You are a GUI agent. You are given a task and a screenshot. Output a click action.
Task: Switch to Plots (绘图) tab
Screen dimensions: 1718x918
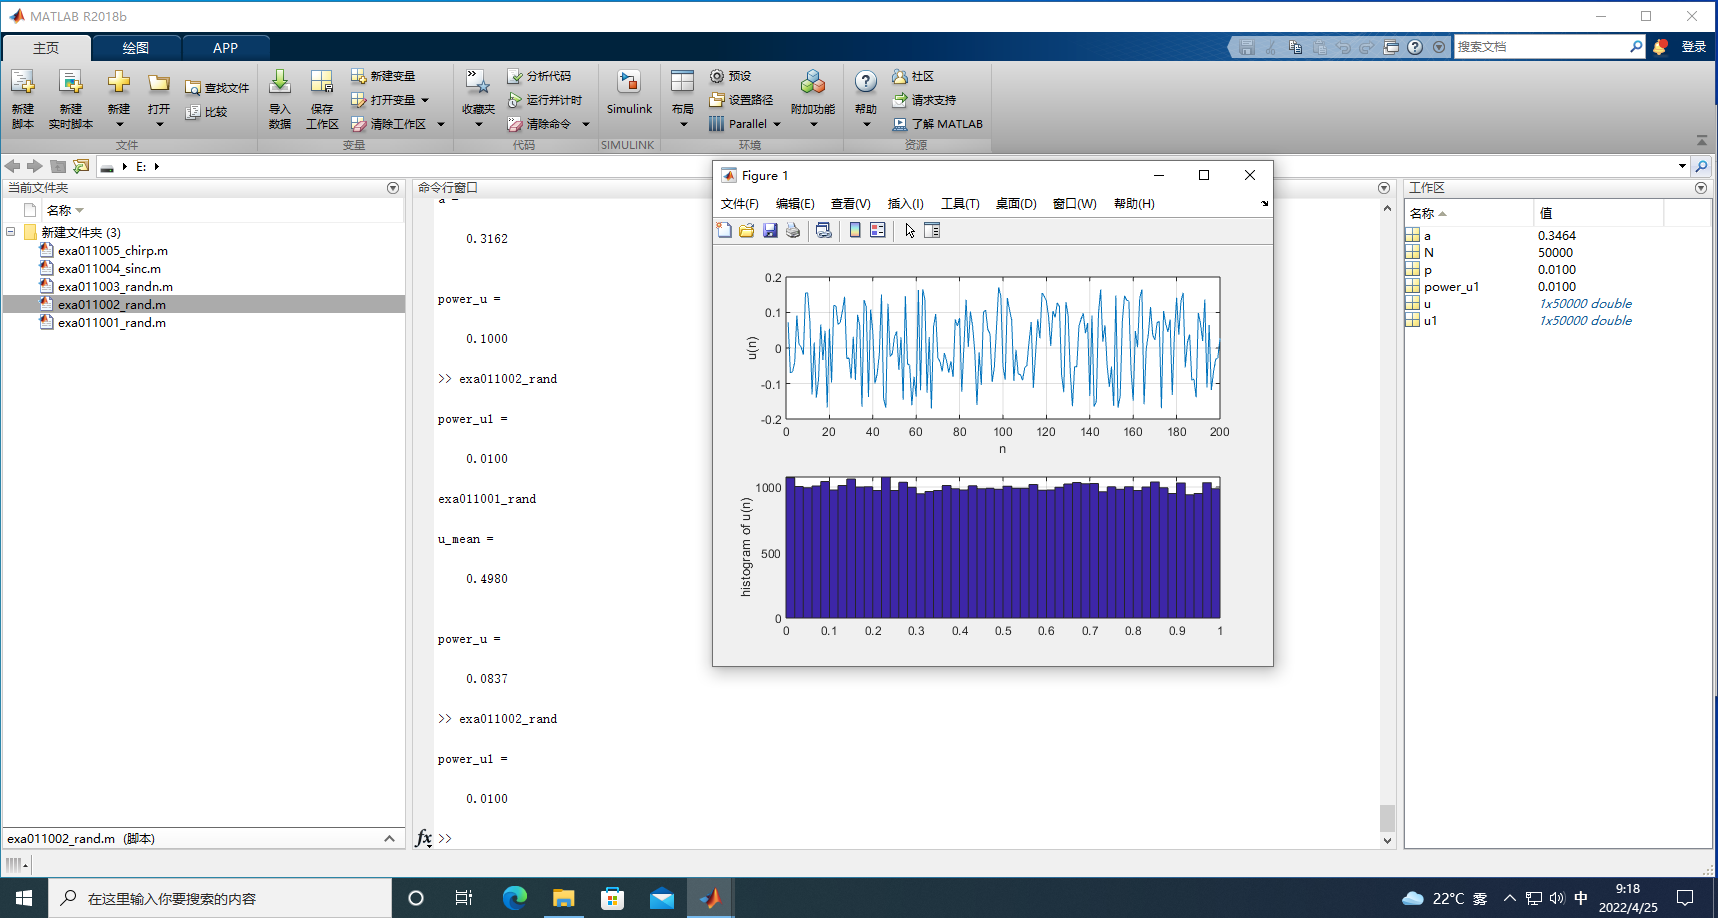(x=136, y=48)
